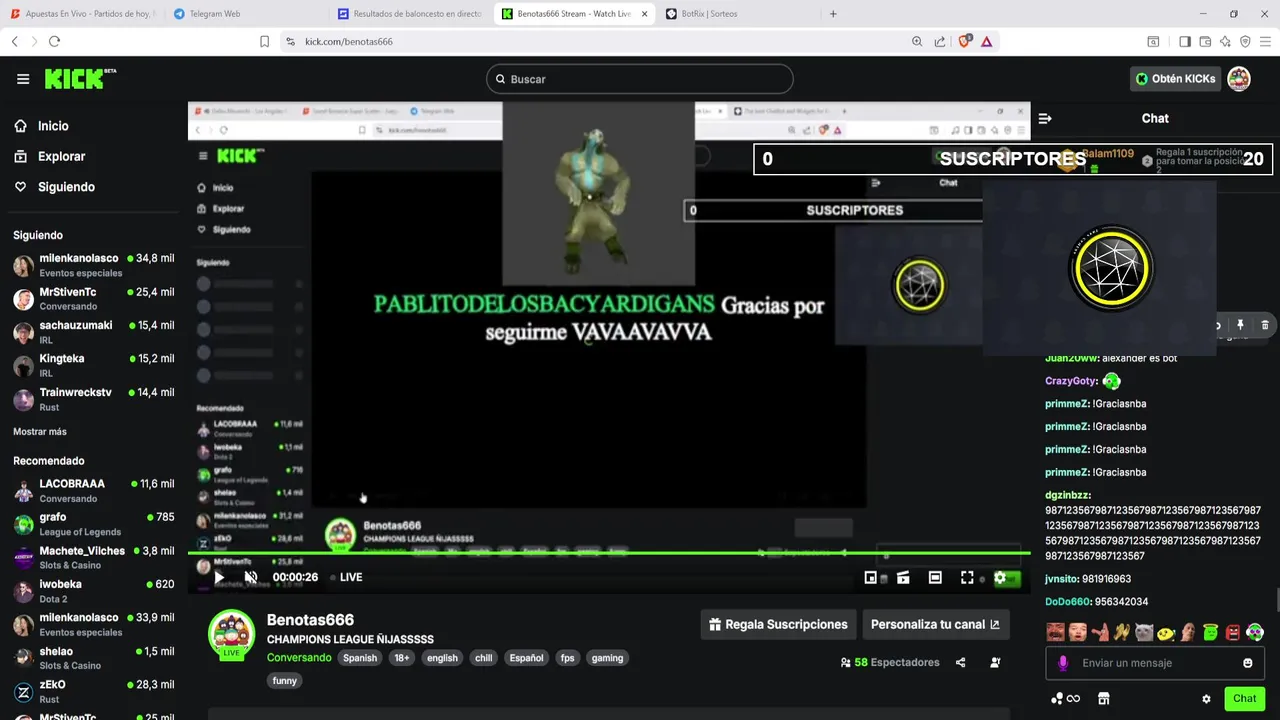Open grafo recommended channel
Image resolution: width=1280 pixels, height=720 pixels.
pos(94,524)
